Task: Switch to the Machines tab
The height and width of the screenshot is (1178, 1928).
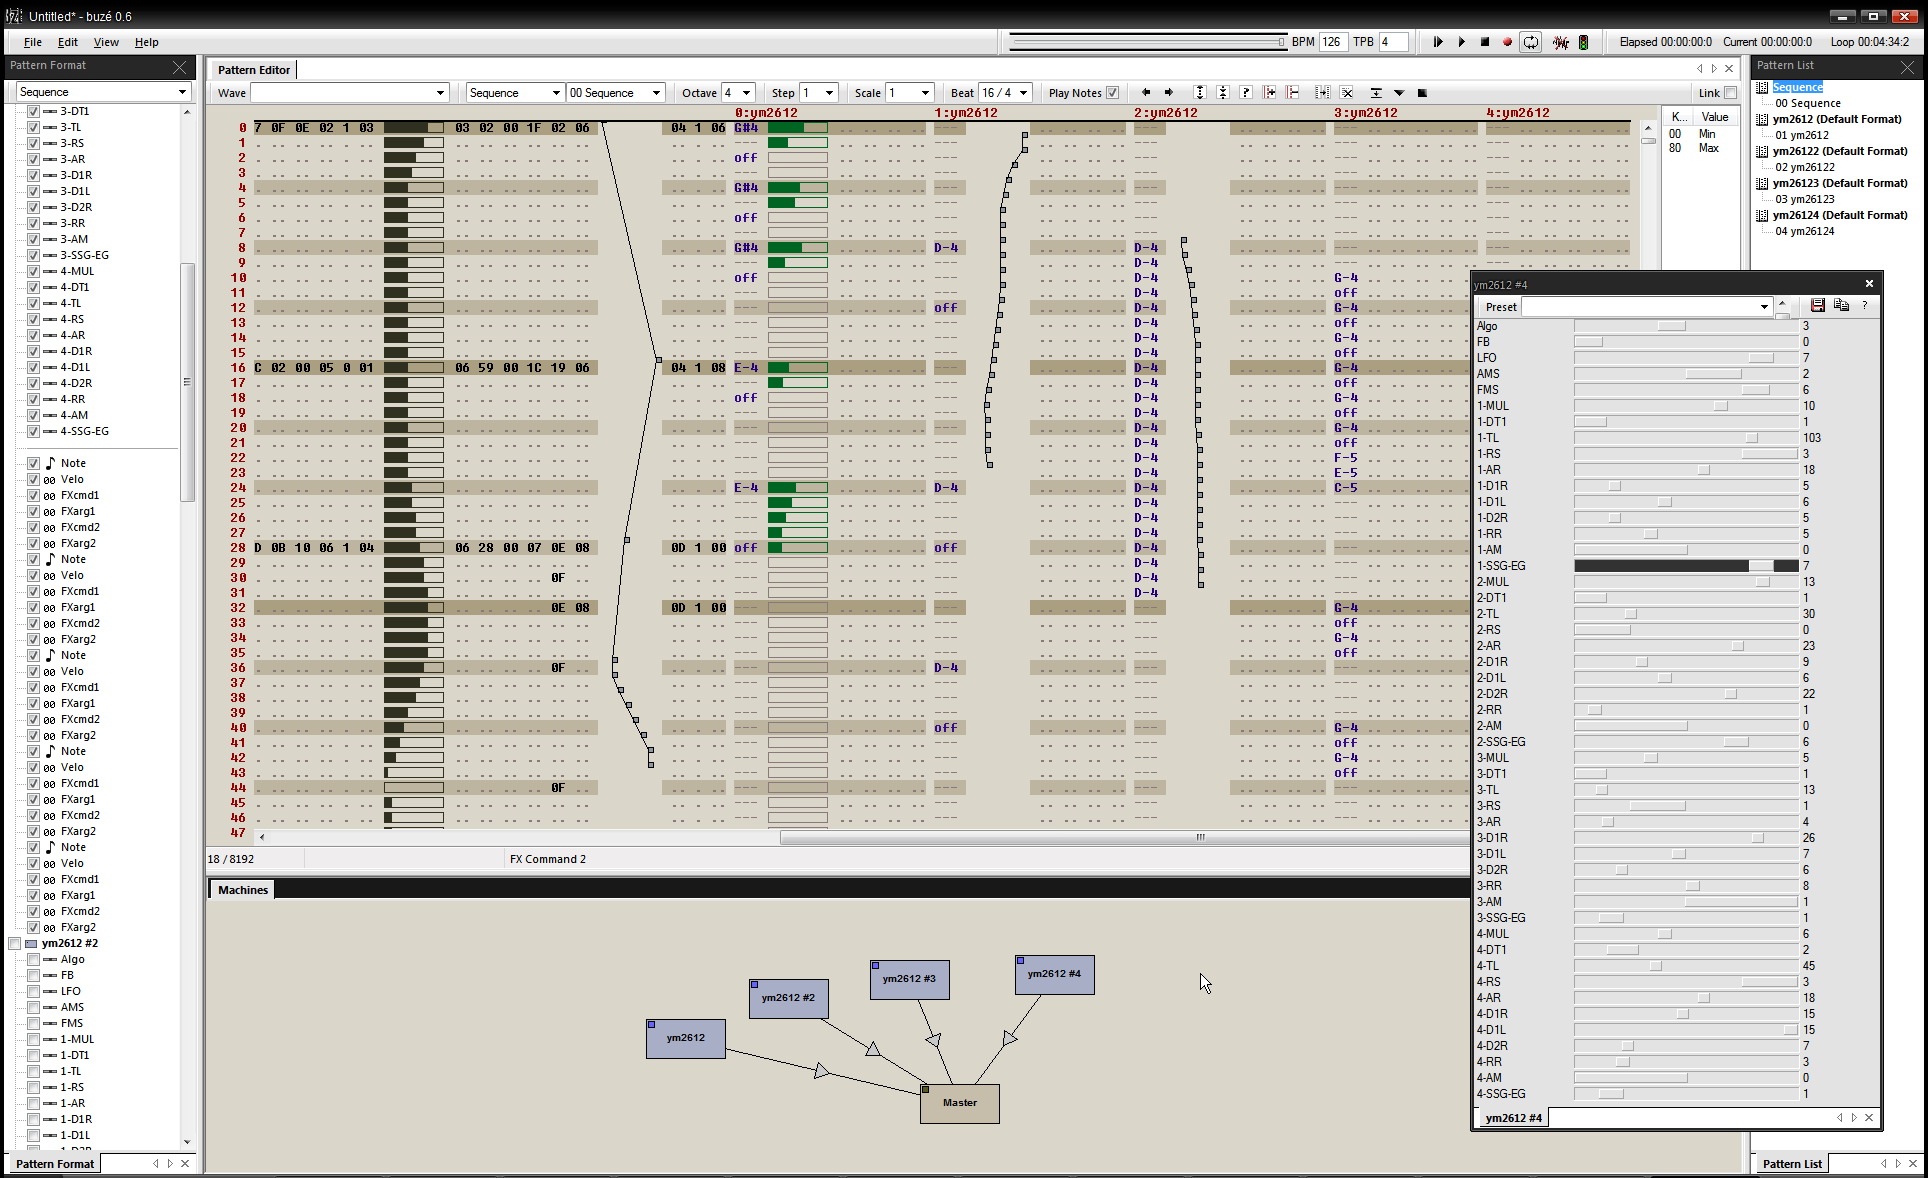Action: (x=243, y=890)
